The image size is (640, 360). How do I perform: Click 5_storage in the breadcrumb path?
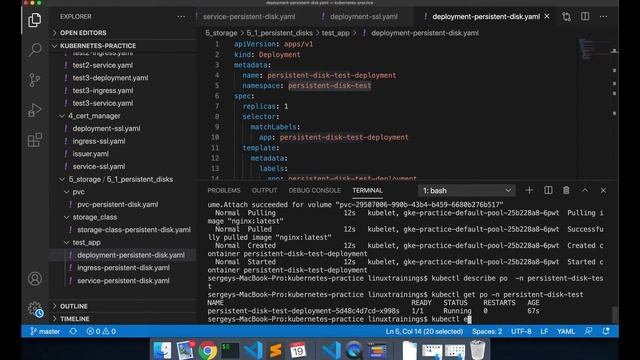click(x=221, y=33)
